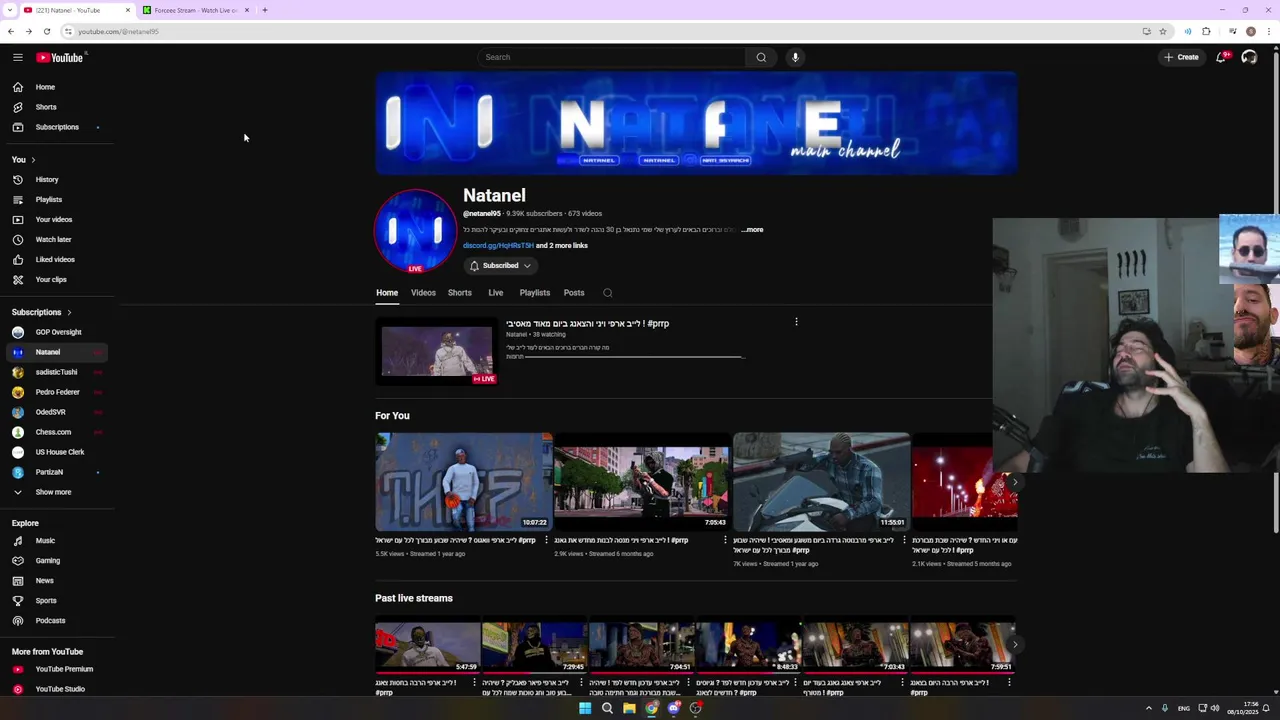Screen dimensions: 1280x720
Task: Switch to the Forcezee Stream browser tab
Action: (x=196, y=10)
